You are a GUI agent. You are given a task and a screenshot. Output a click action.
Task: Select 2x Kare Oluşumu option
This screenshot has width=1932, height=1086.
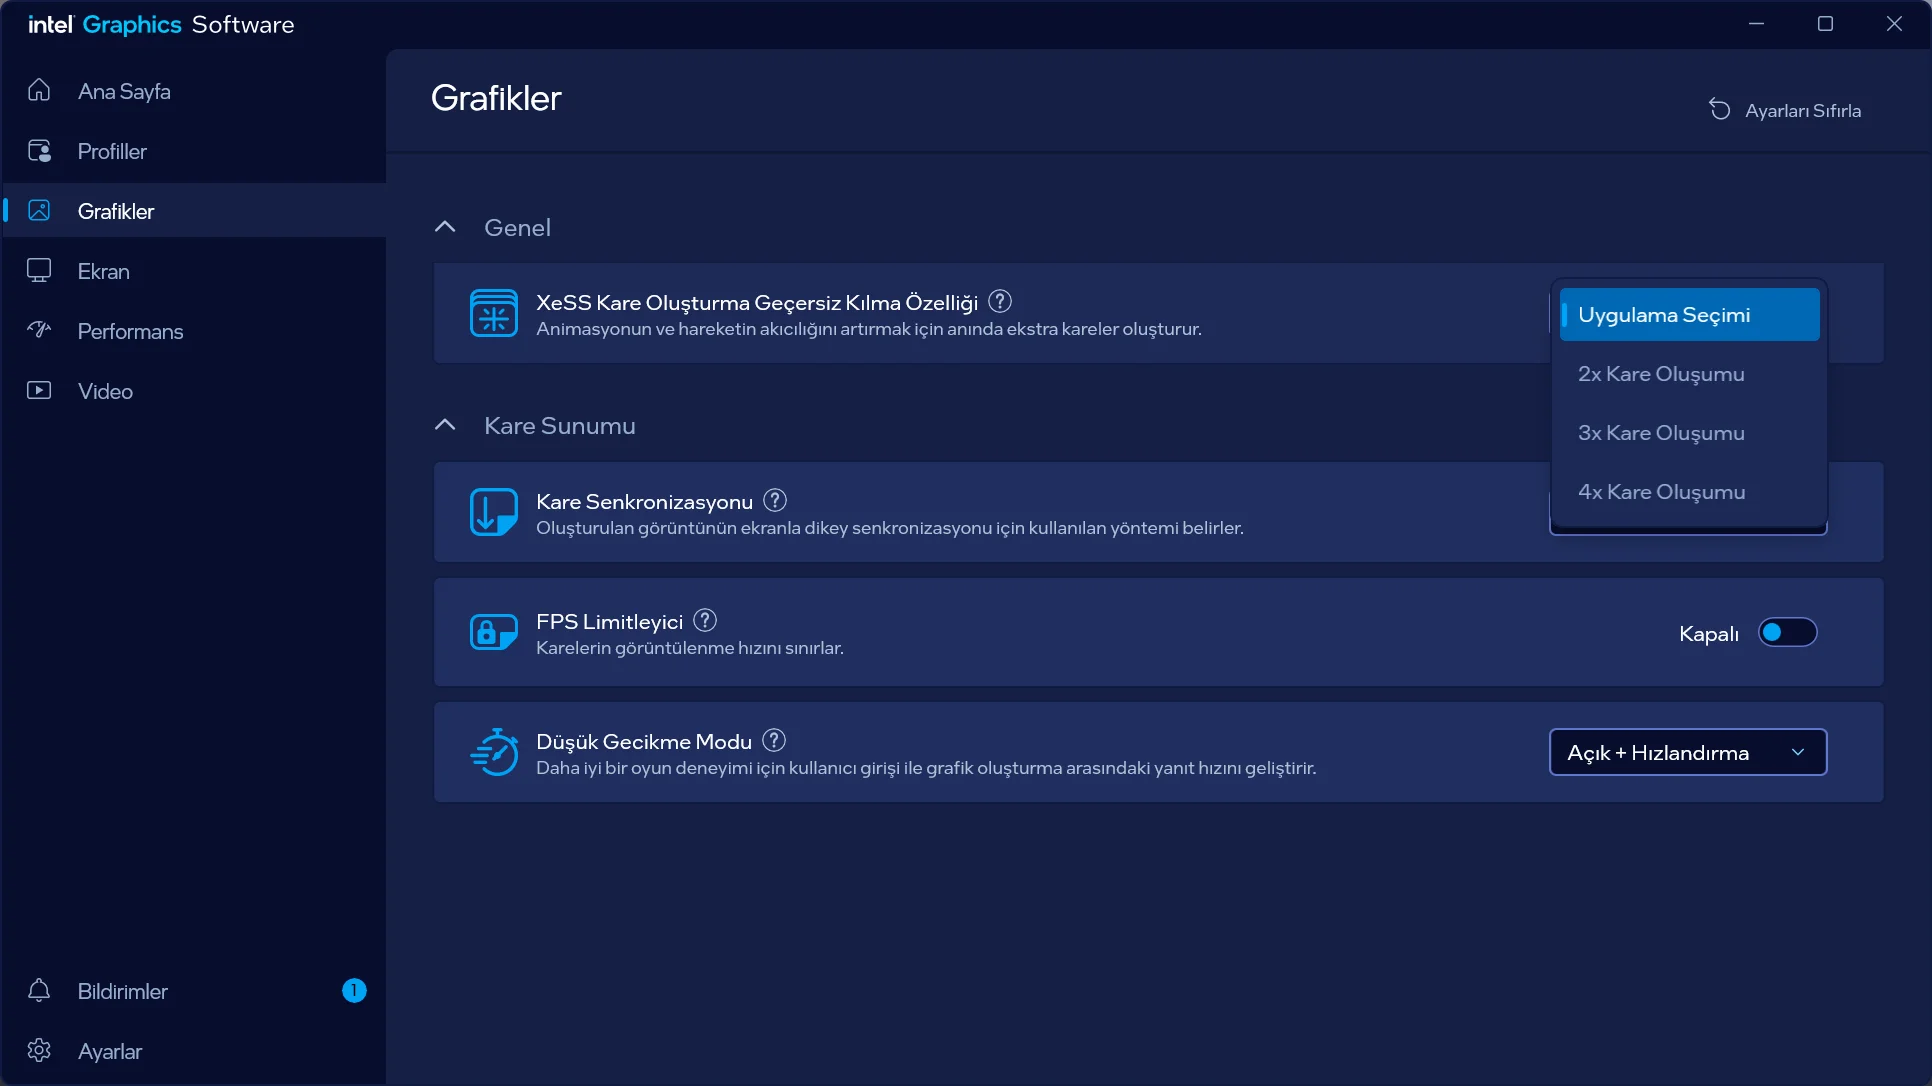pos(1661,374)
